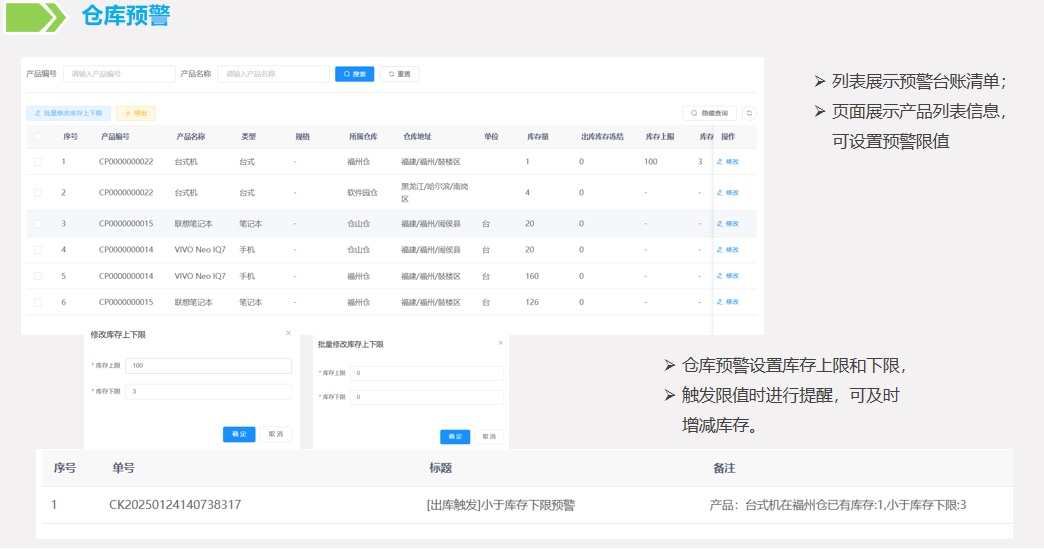
Task: Close the 修改库存上下限 dialog with its X icon
Action: click(288, 333)
